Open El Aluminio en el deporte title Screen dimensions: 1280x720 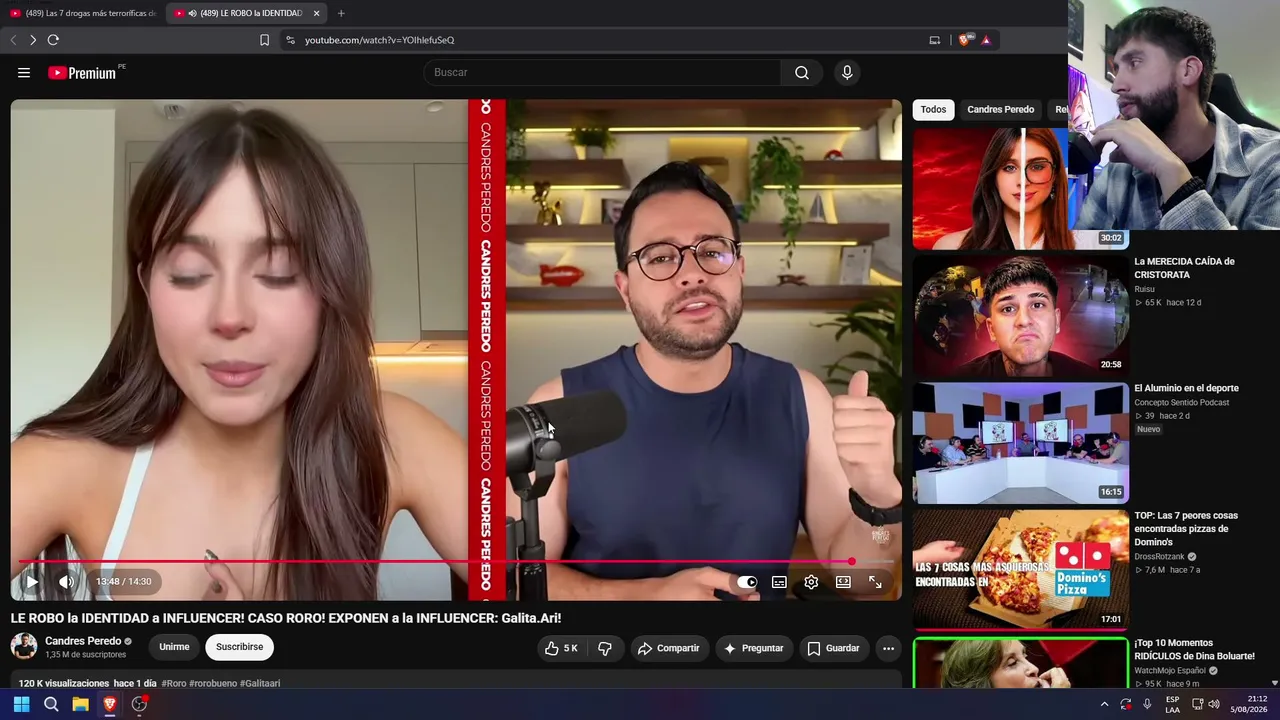(x=1186, y=388)
